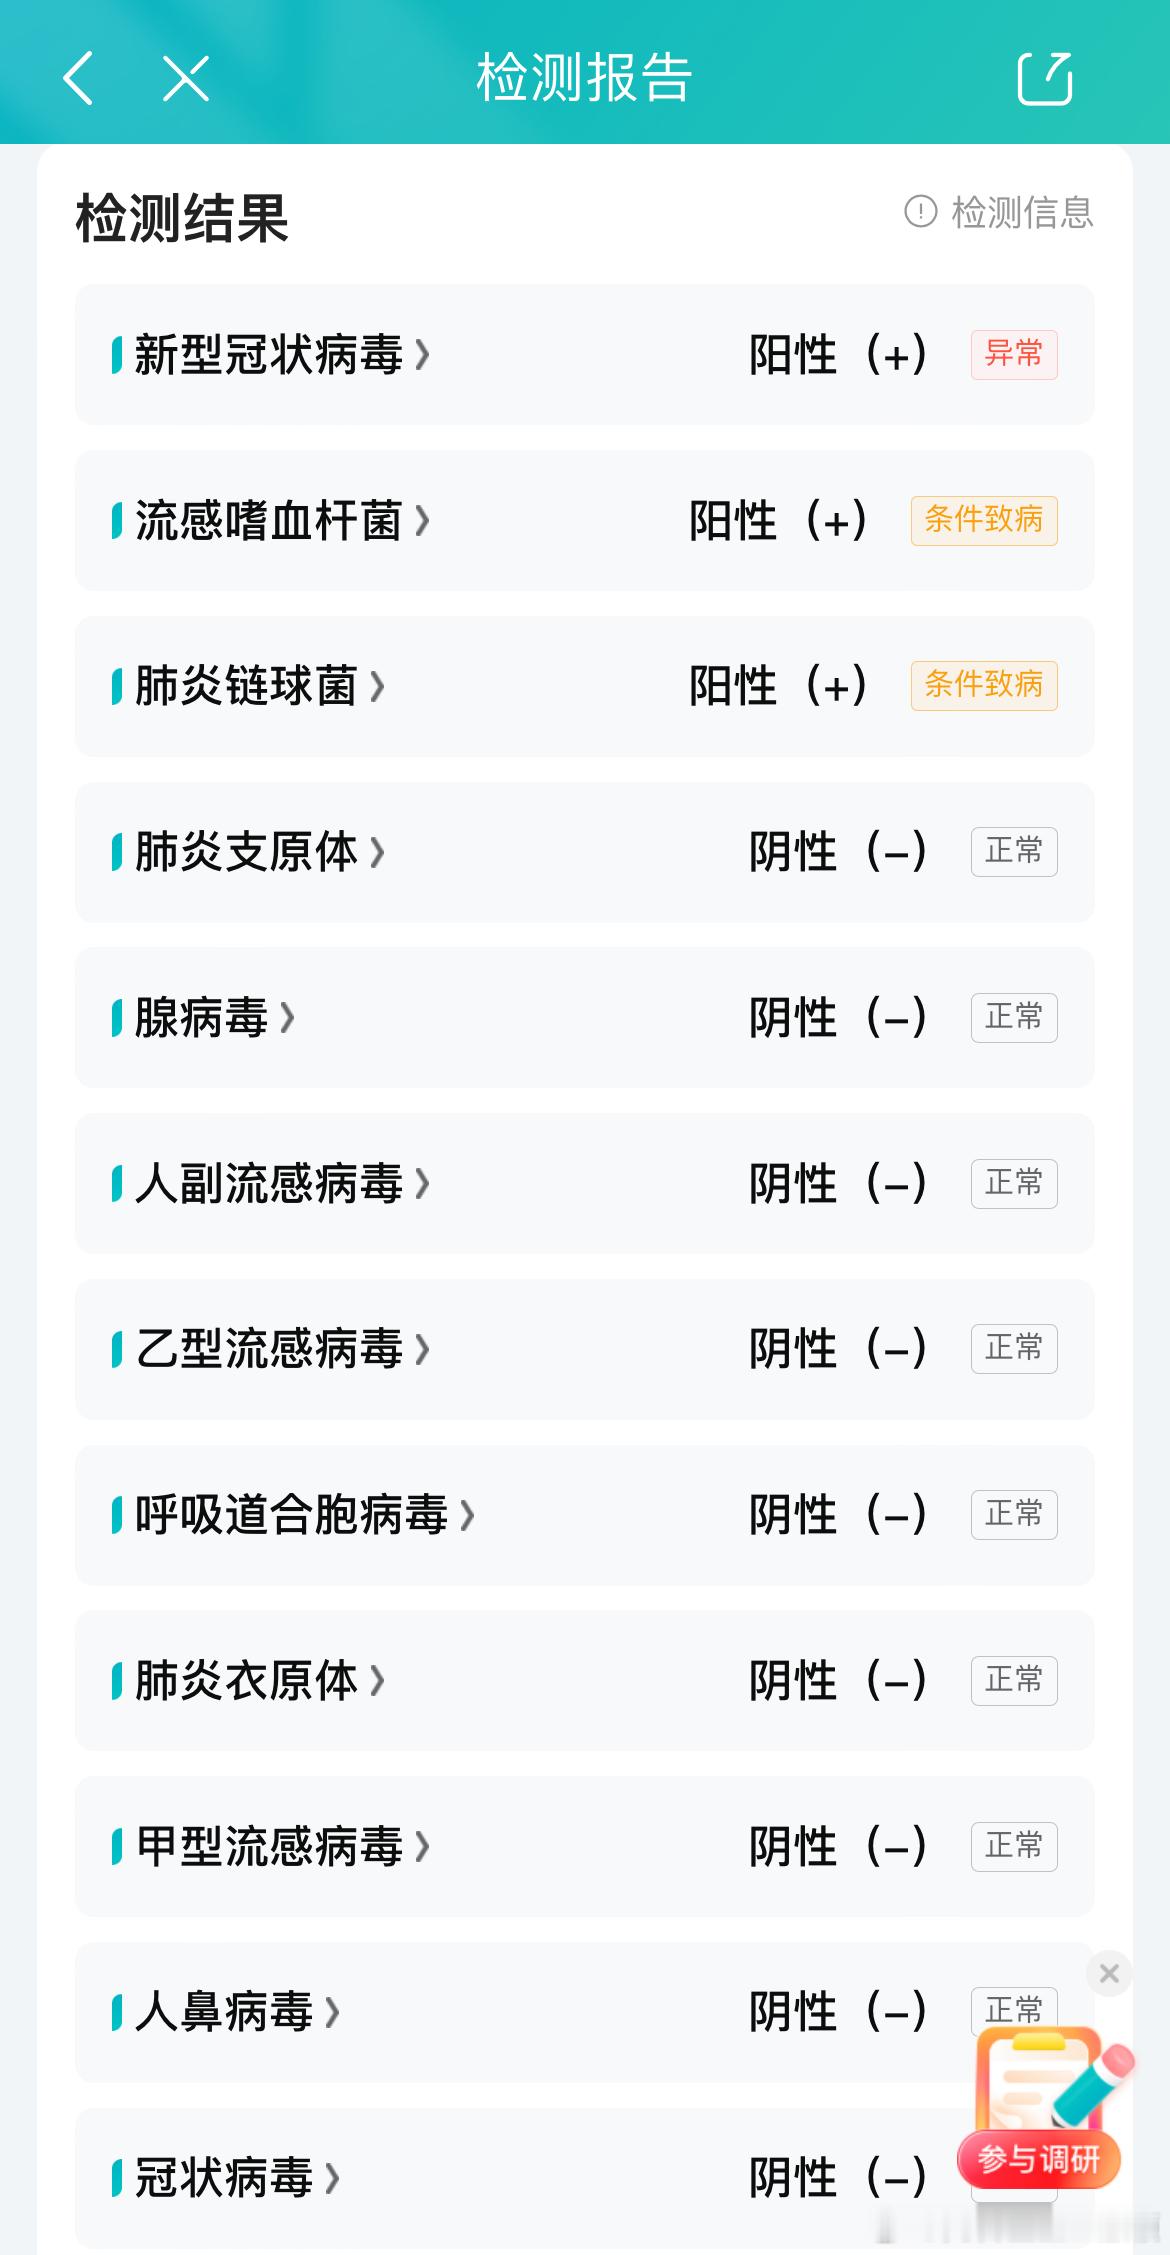Open 呼吸道合胞病毒 details
Image resolution: width=1170 pixels, height=2255 pixels.
[585, 1515]
